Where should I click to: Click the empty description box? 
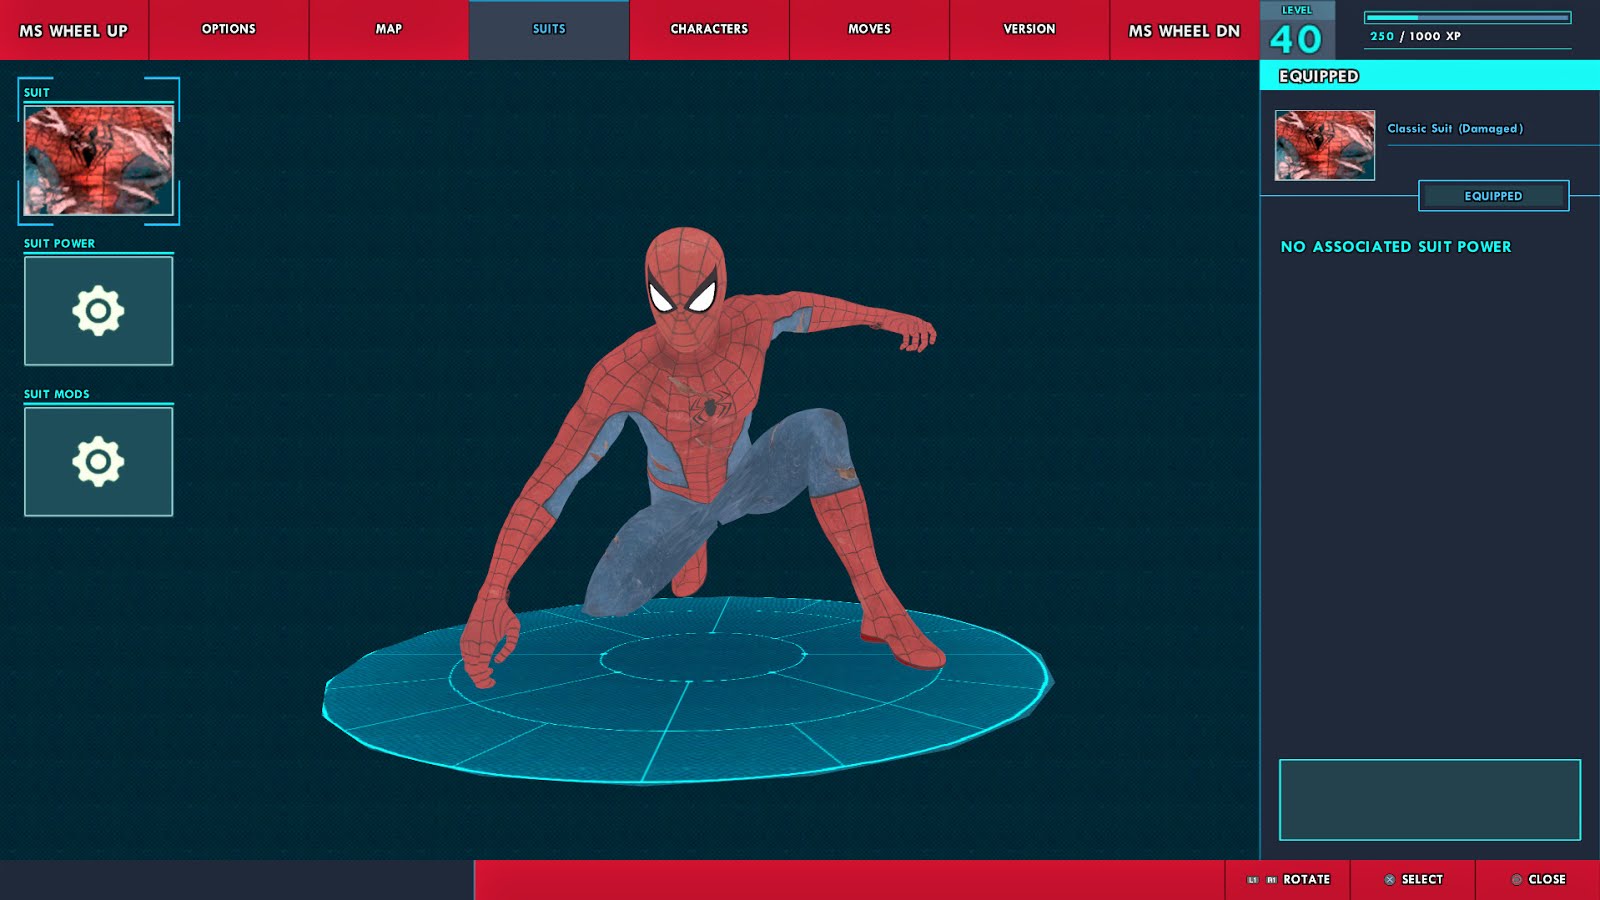click(1430, 800)
